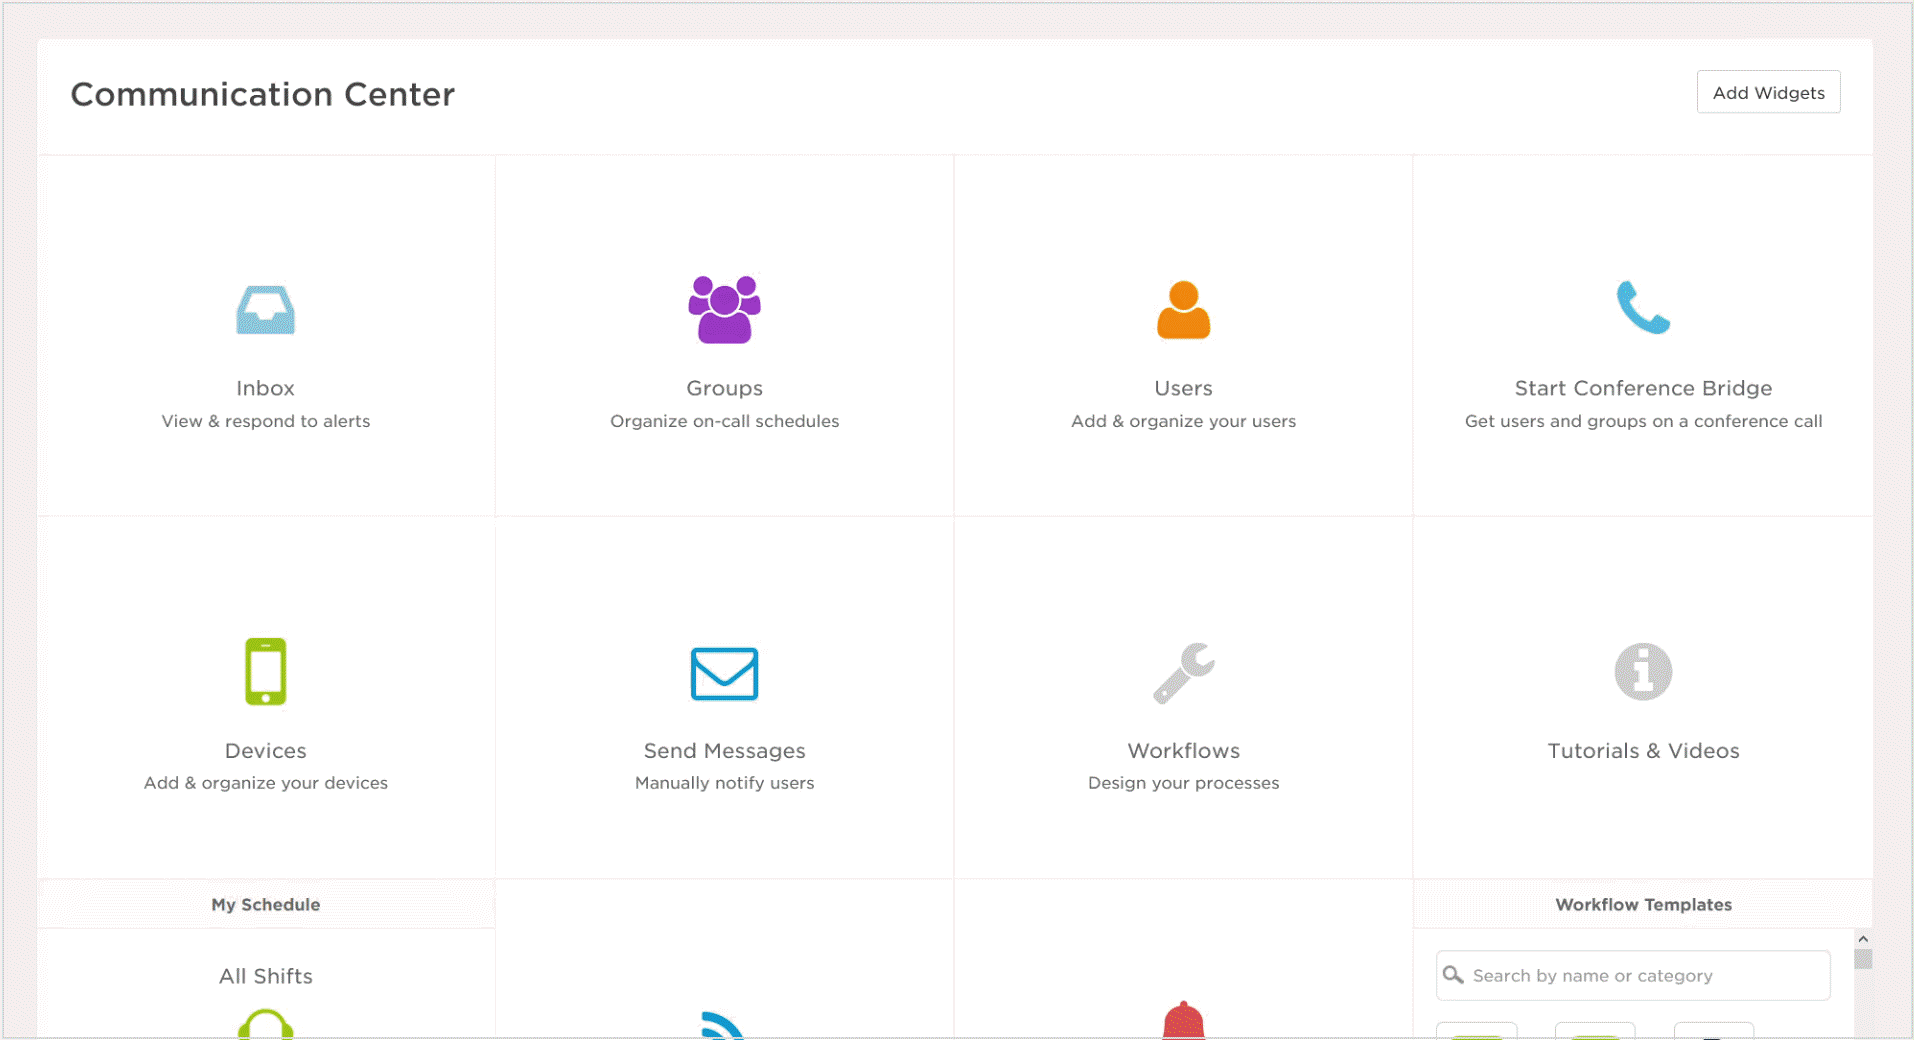Viewport: 1914px width, 1040px height.
Task: Open the Inbox tray icon
Action: 265,310
